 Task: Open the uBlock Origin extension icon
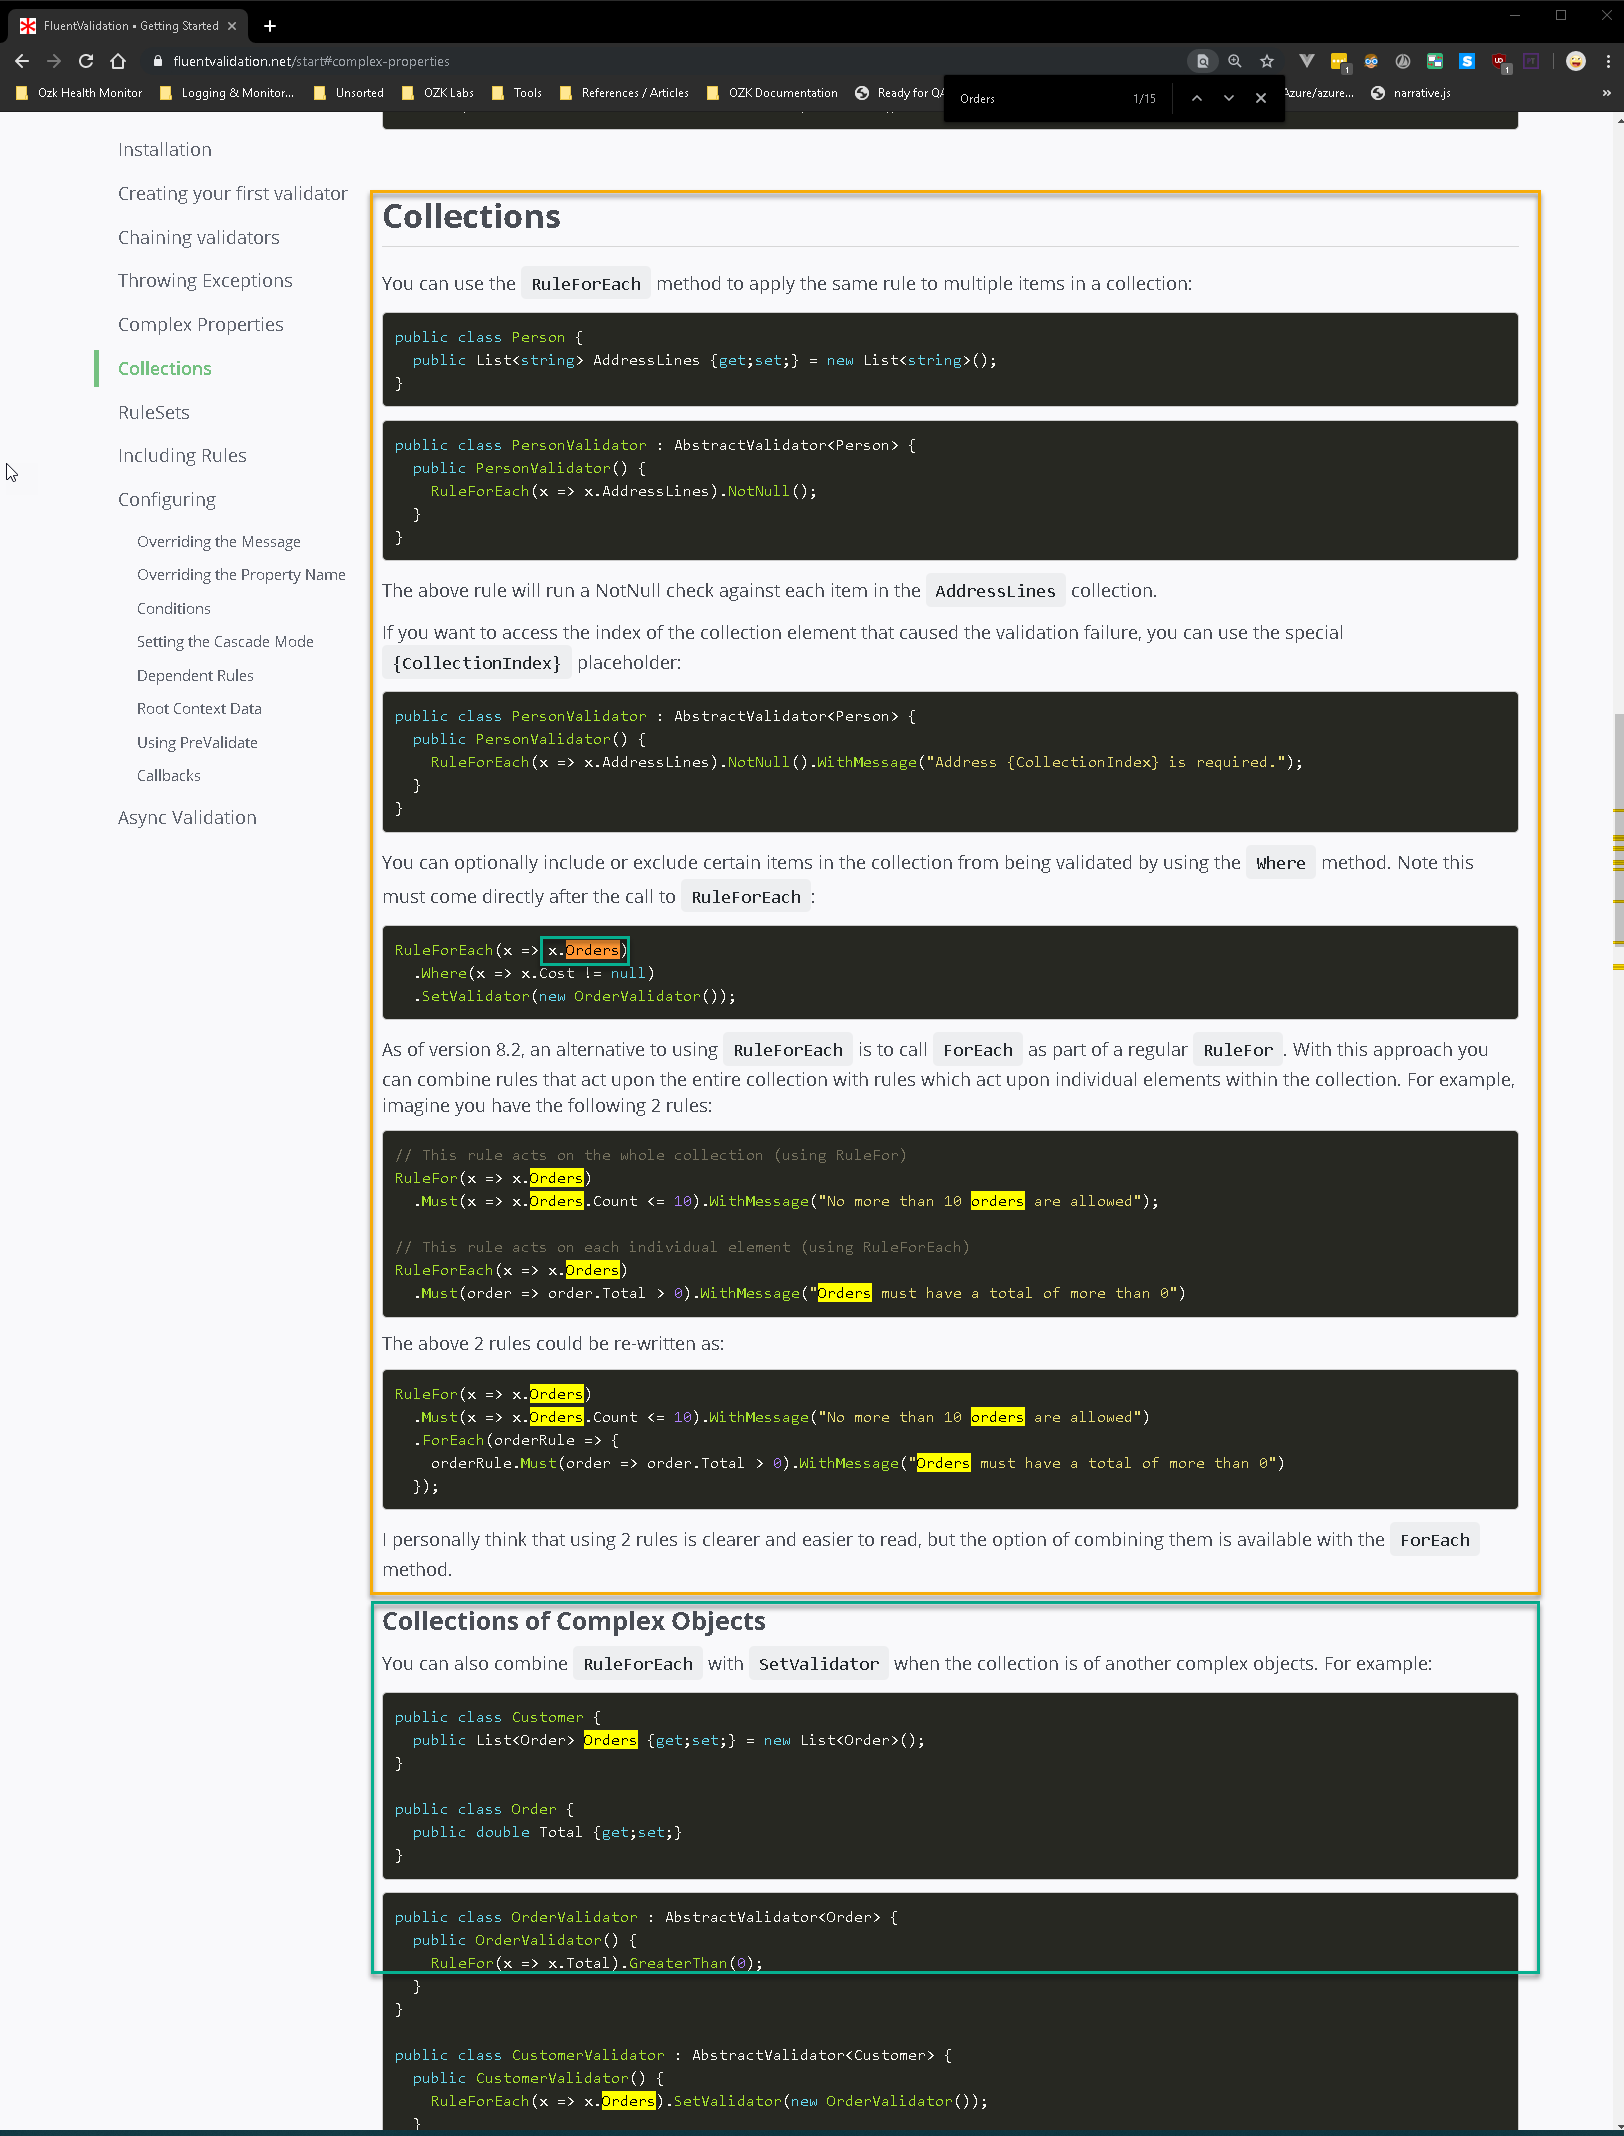pyautogui.click(x=1500, y=61)
